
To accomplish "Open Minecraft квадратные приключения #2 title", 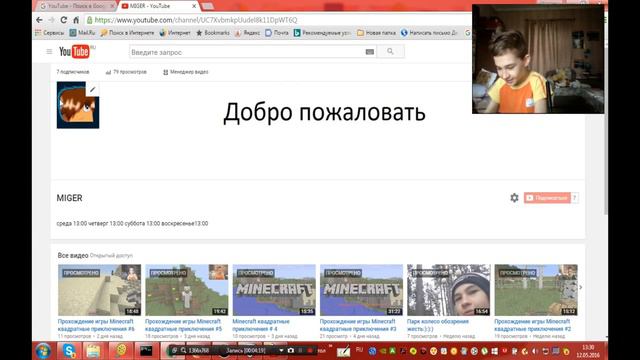I will [533, 325].
